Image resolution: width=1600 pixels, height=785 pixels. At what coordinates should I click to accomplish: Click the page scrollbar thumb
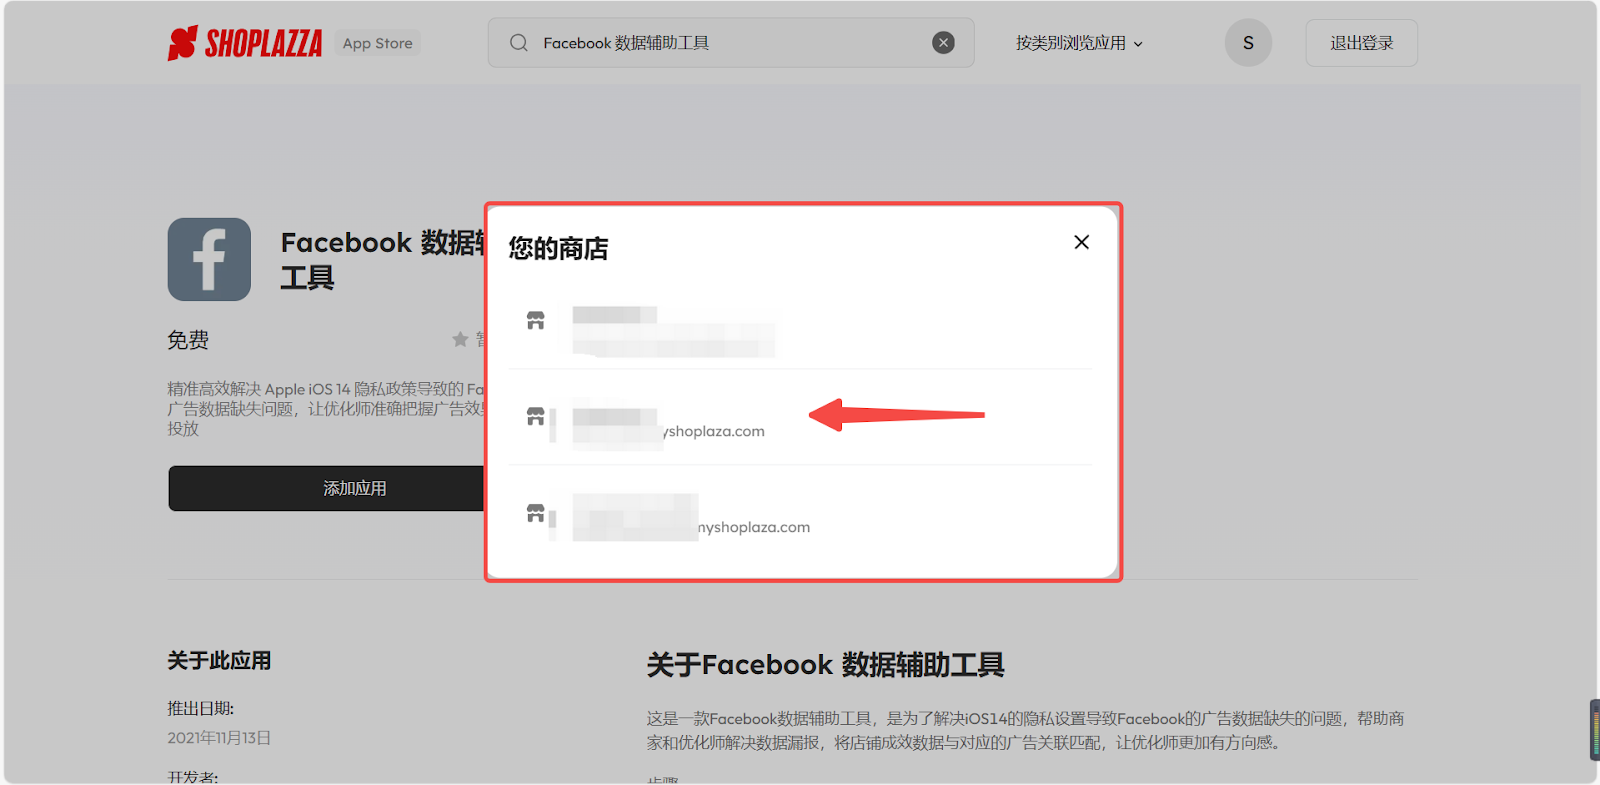coord(1594,730)
